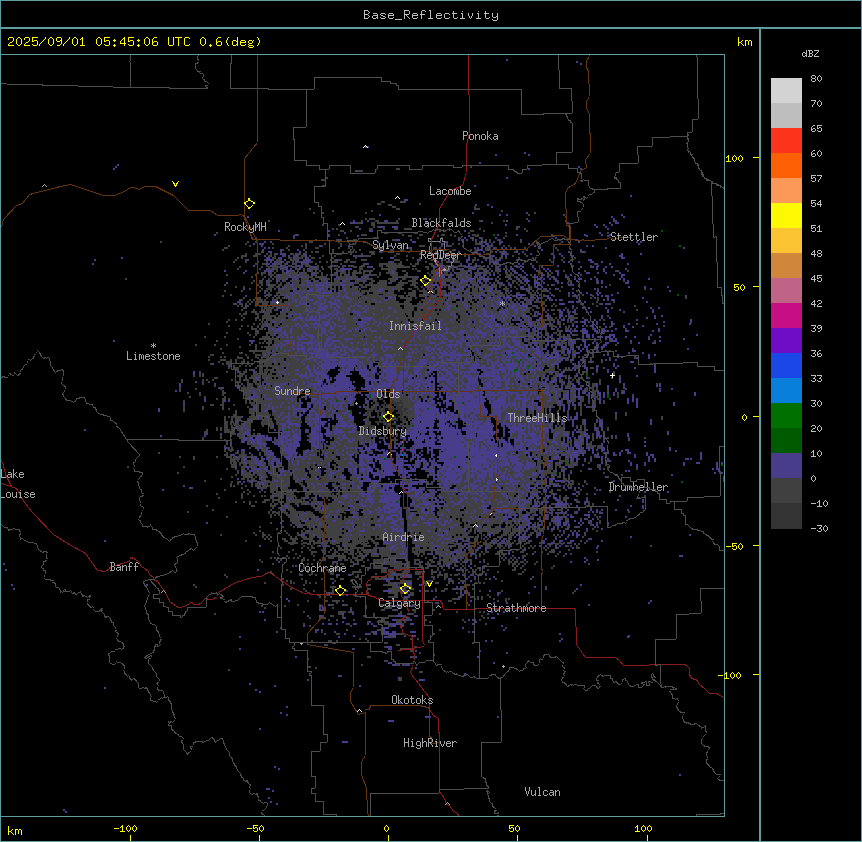Pick the yellow 54 dBZ legend swatch
Viewport: 862px width, 842px height.
[x=786, y=215]
